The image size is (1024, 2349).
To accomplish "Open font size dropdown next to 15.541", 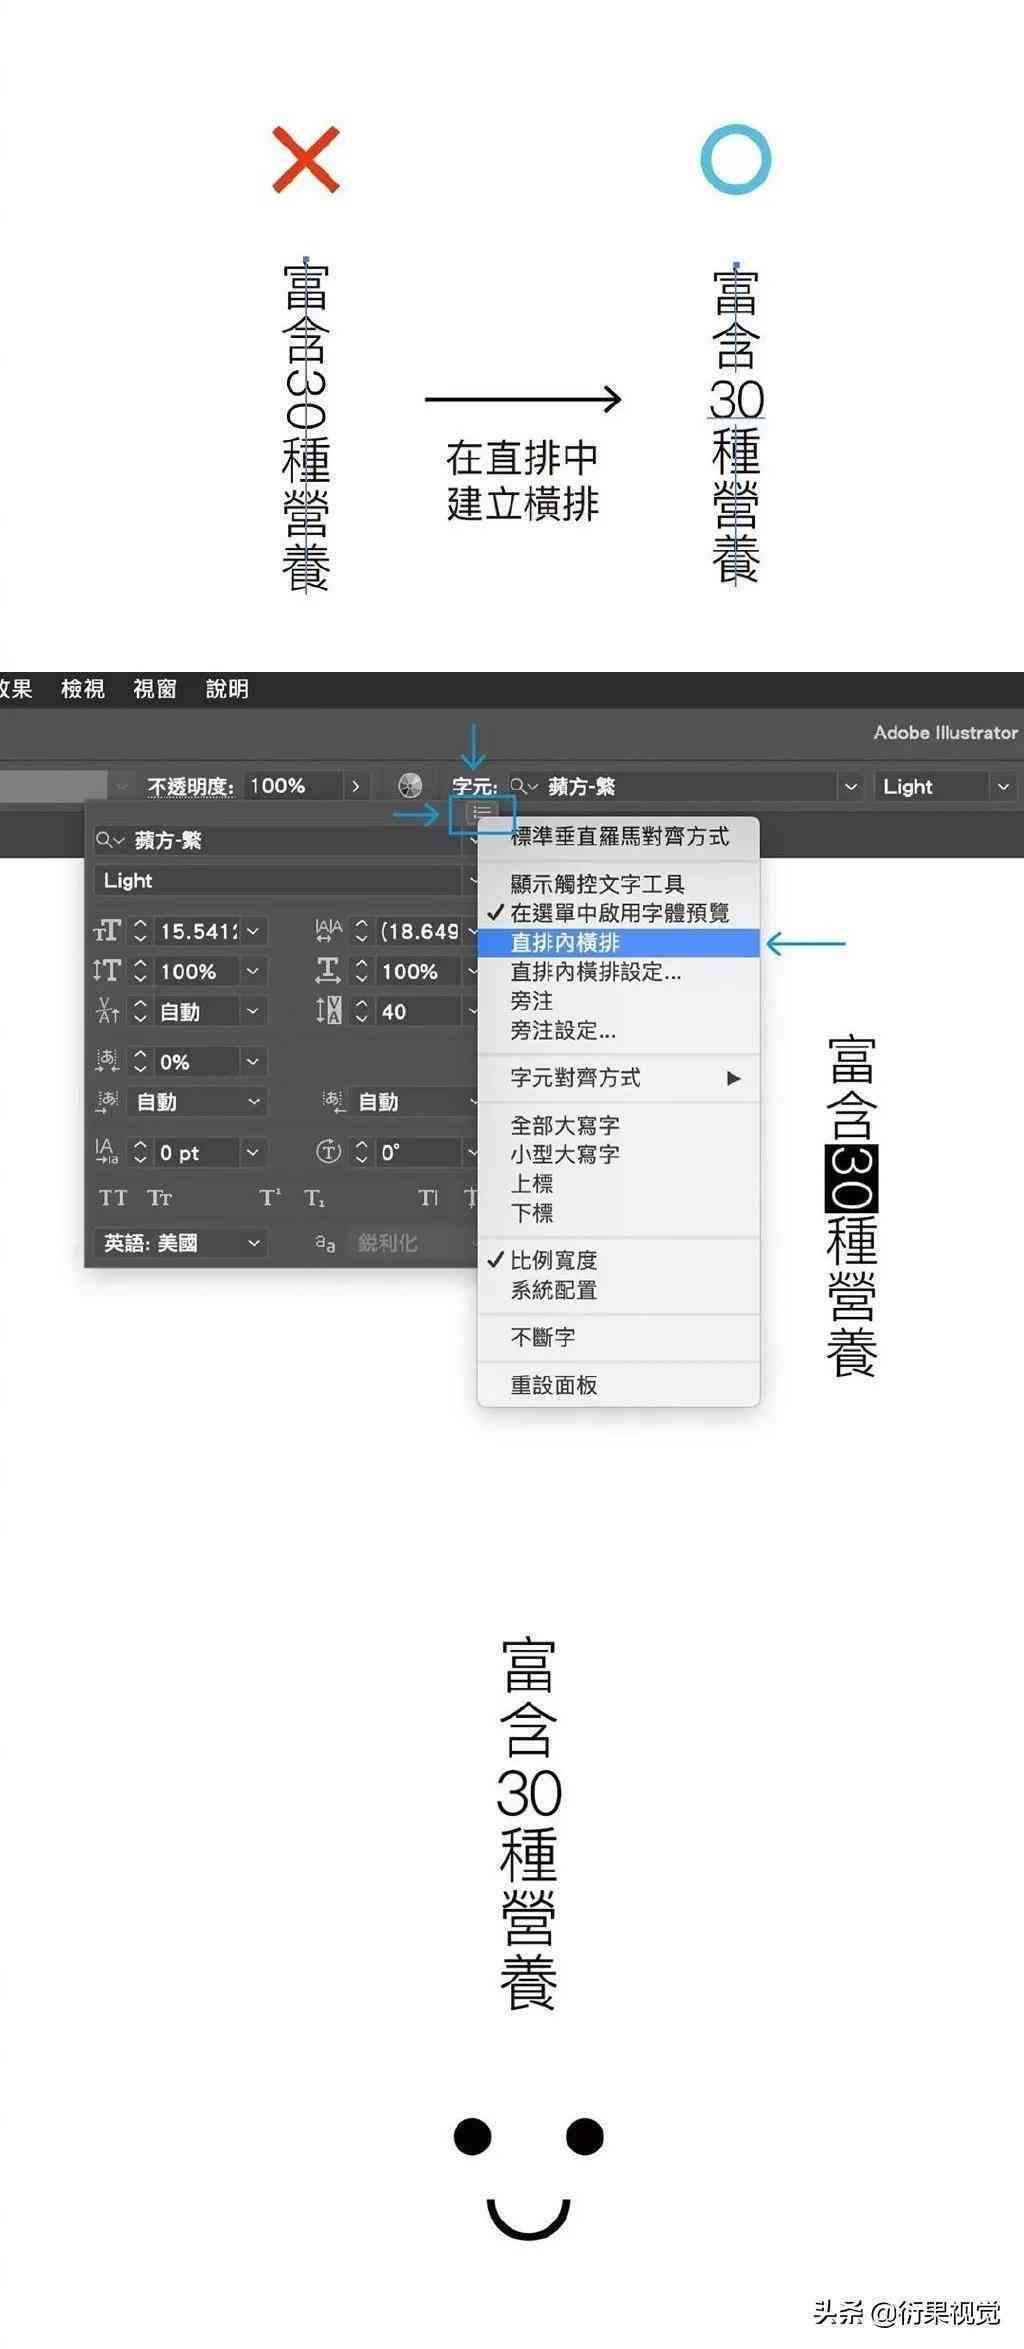I will coord(253,931).
